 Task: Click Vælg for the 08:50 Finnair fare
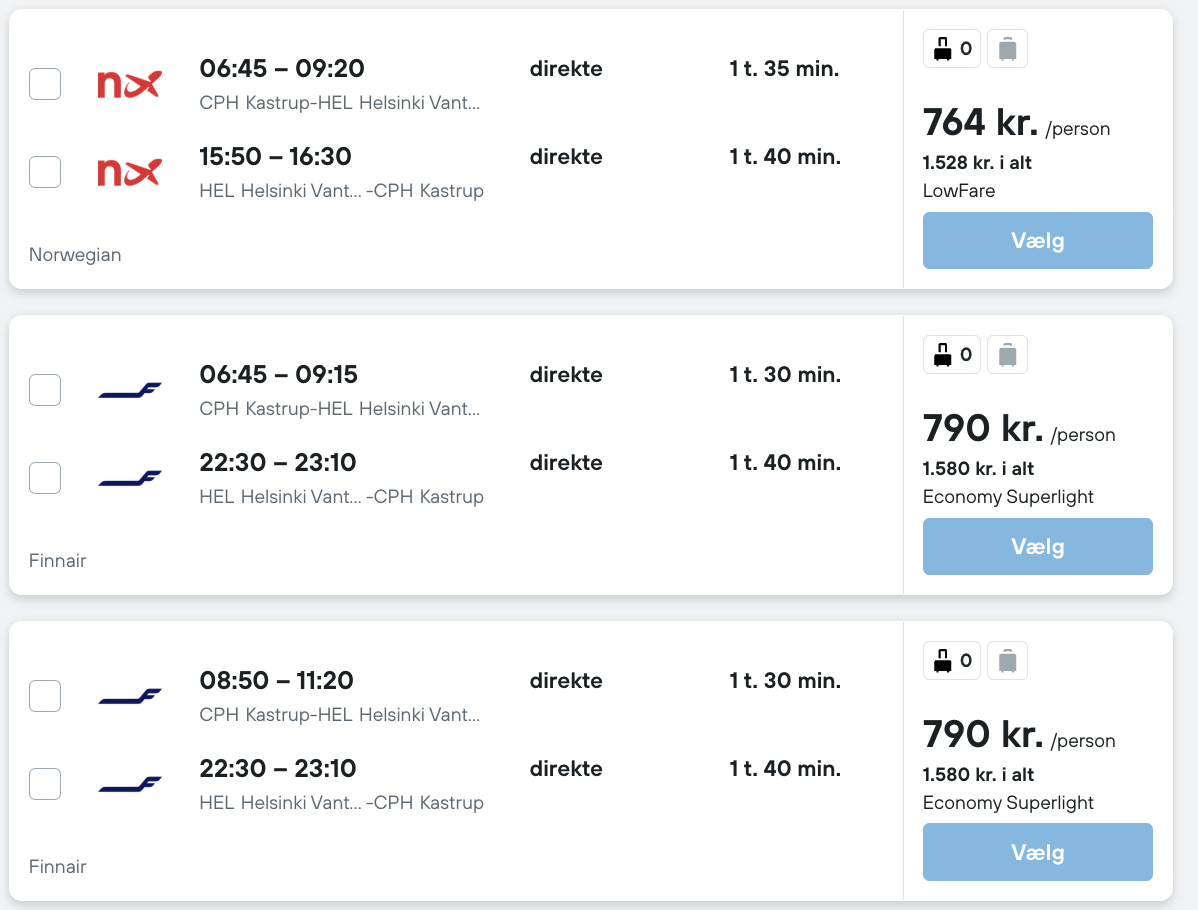coord(1038,852)
